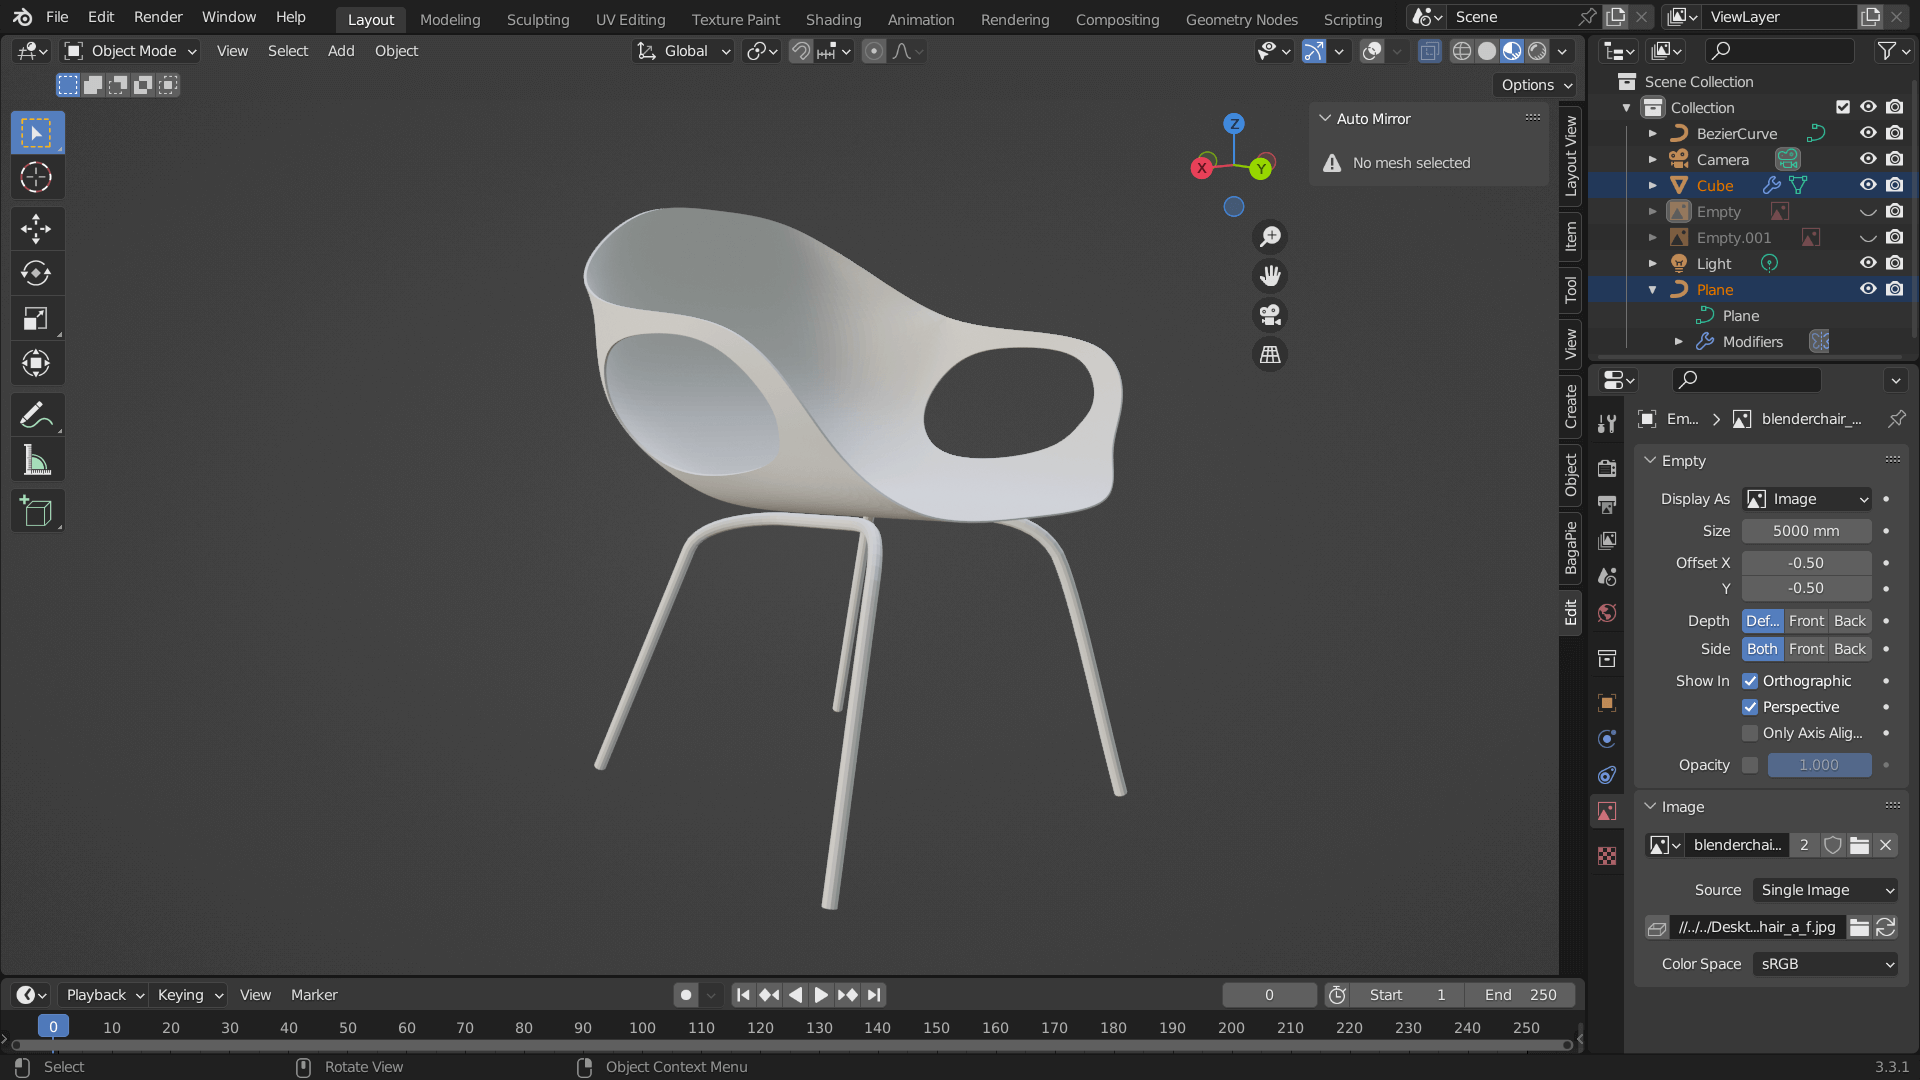Pick the Add Cube tool
The width and height of the screenshot is (1920, 1080).
[x=36, y=512]
